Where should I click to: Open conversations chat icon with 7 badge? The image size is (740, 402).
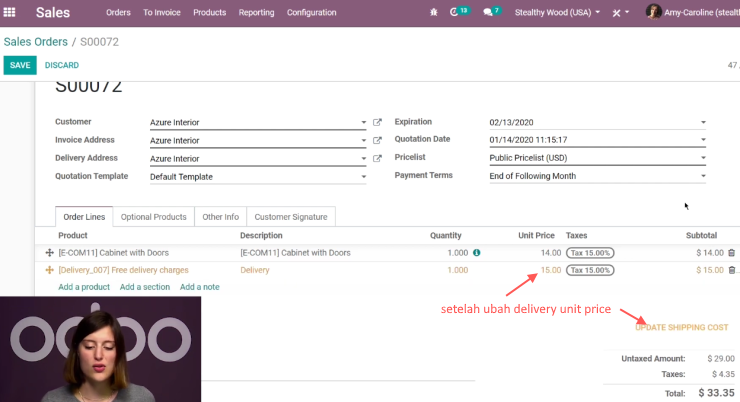492,12
